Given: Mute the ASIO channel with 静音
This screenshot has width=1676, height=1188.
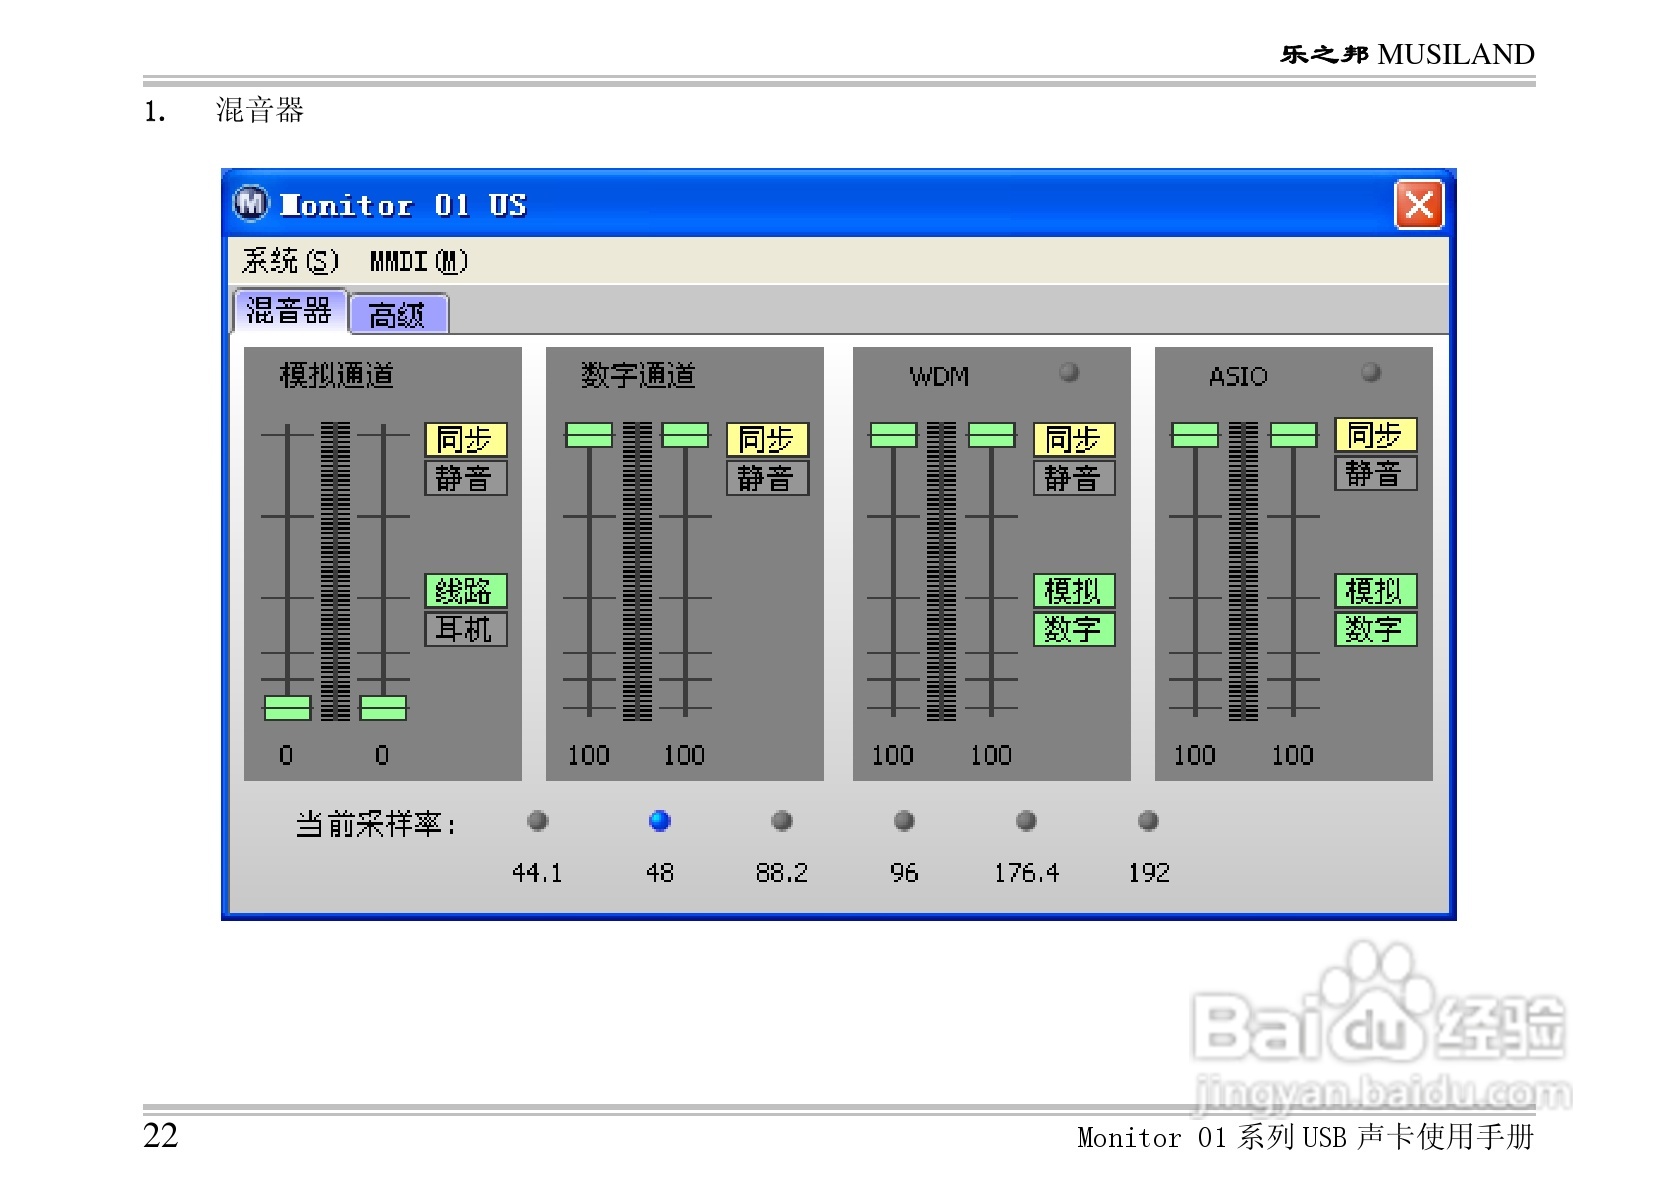Looking at the screenshot, I should point(1376,473).
